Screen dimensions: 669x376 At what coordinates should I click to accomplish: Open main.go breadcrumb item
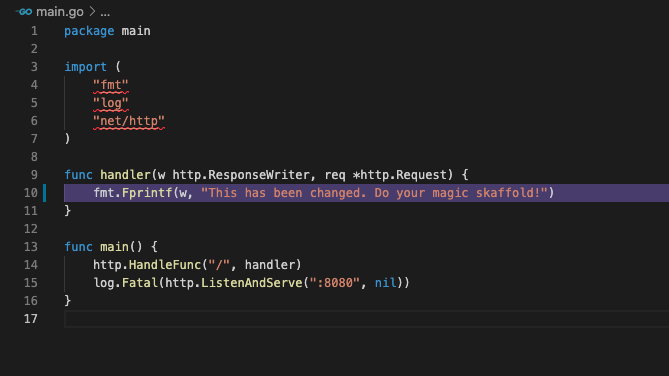[60, 12]
